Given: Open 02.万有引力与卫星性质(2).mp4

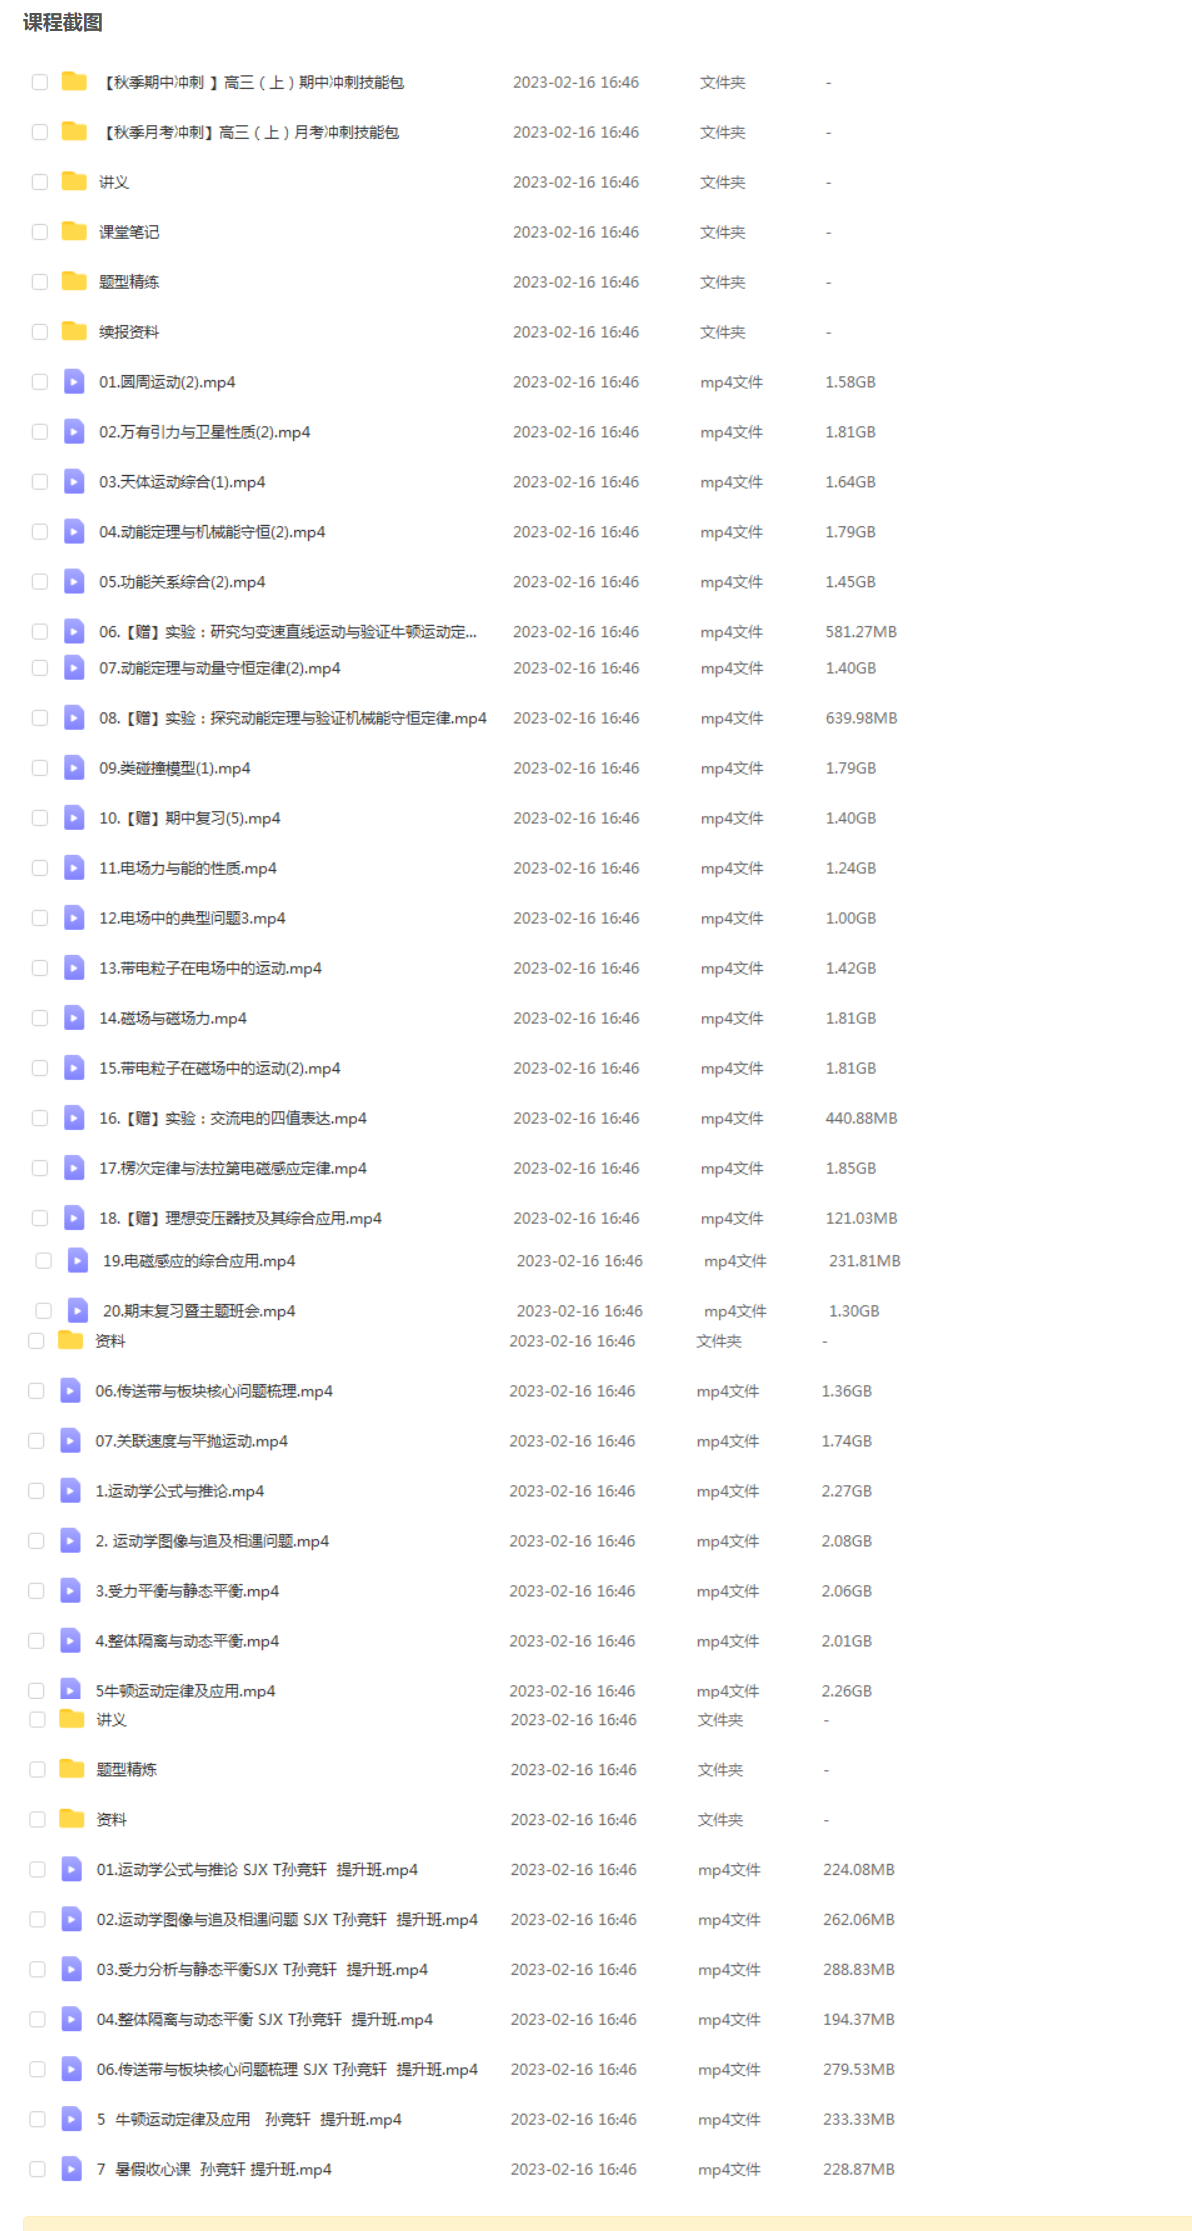Looking at the screenshot, I should point(204,432).
